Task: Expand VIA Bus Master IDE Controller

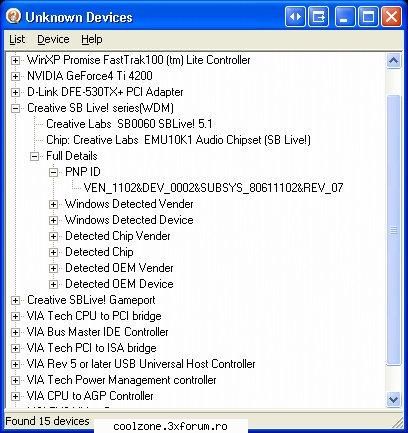Action: (x=15, y=332)
